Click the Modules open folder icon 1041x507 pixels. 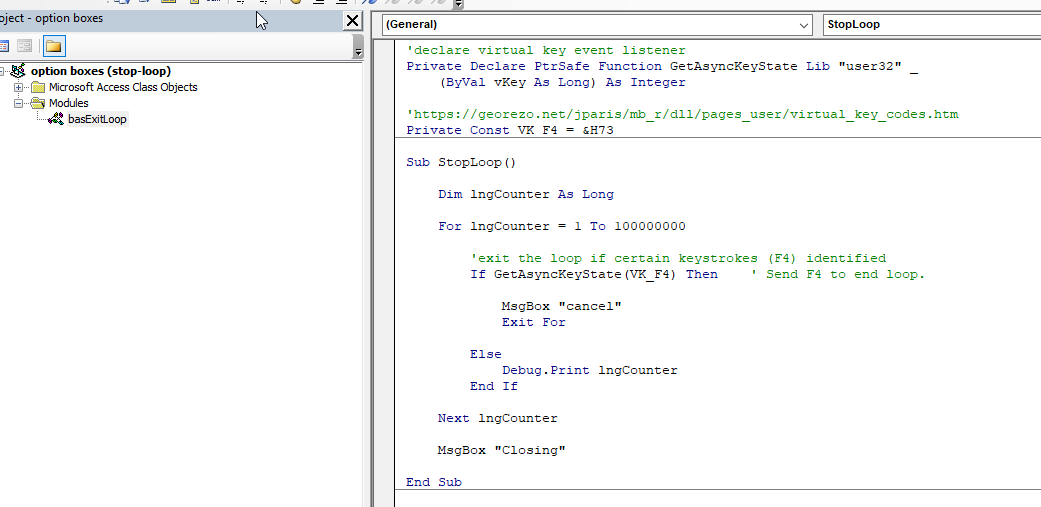click(38, 103)
